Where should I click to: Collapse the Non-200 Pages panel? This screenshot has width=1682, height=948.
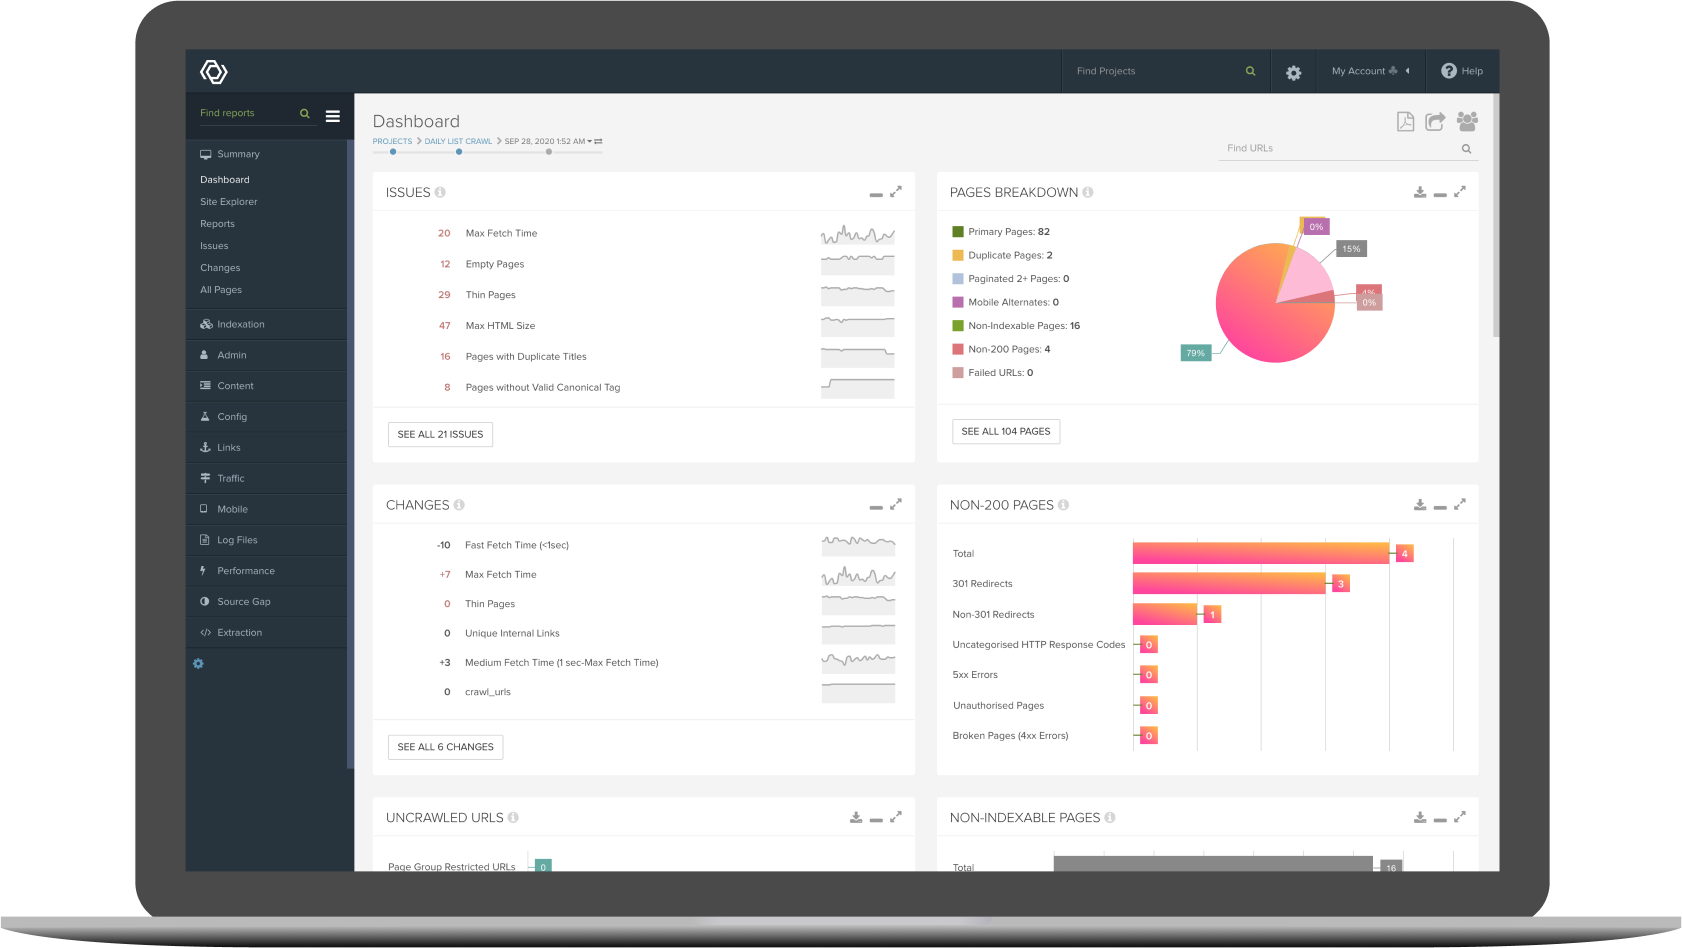(x=1440, y=507)
